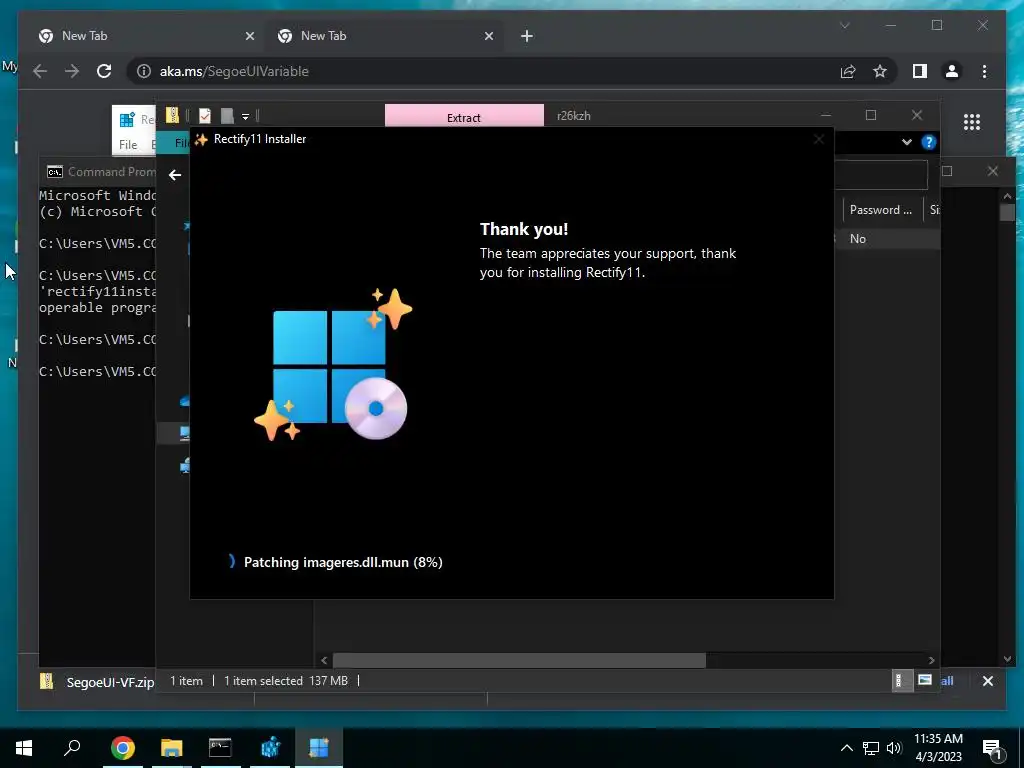Viewport: 1024px width, 768px height.
Task: Select the 'No' cell in Password column
Action: [x=857, y=239]
